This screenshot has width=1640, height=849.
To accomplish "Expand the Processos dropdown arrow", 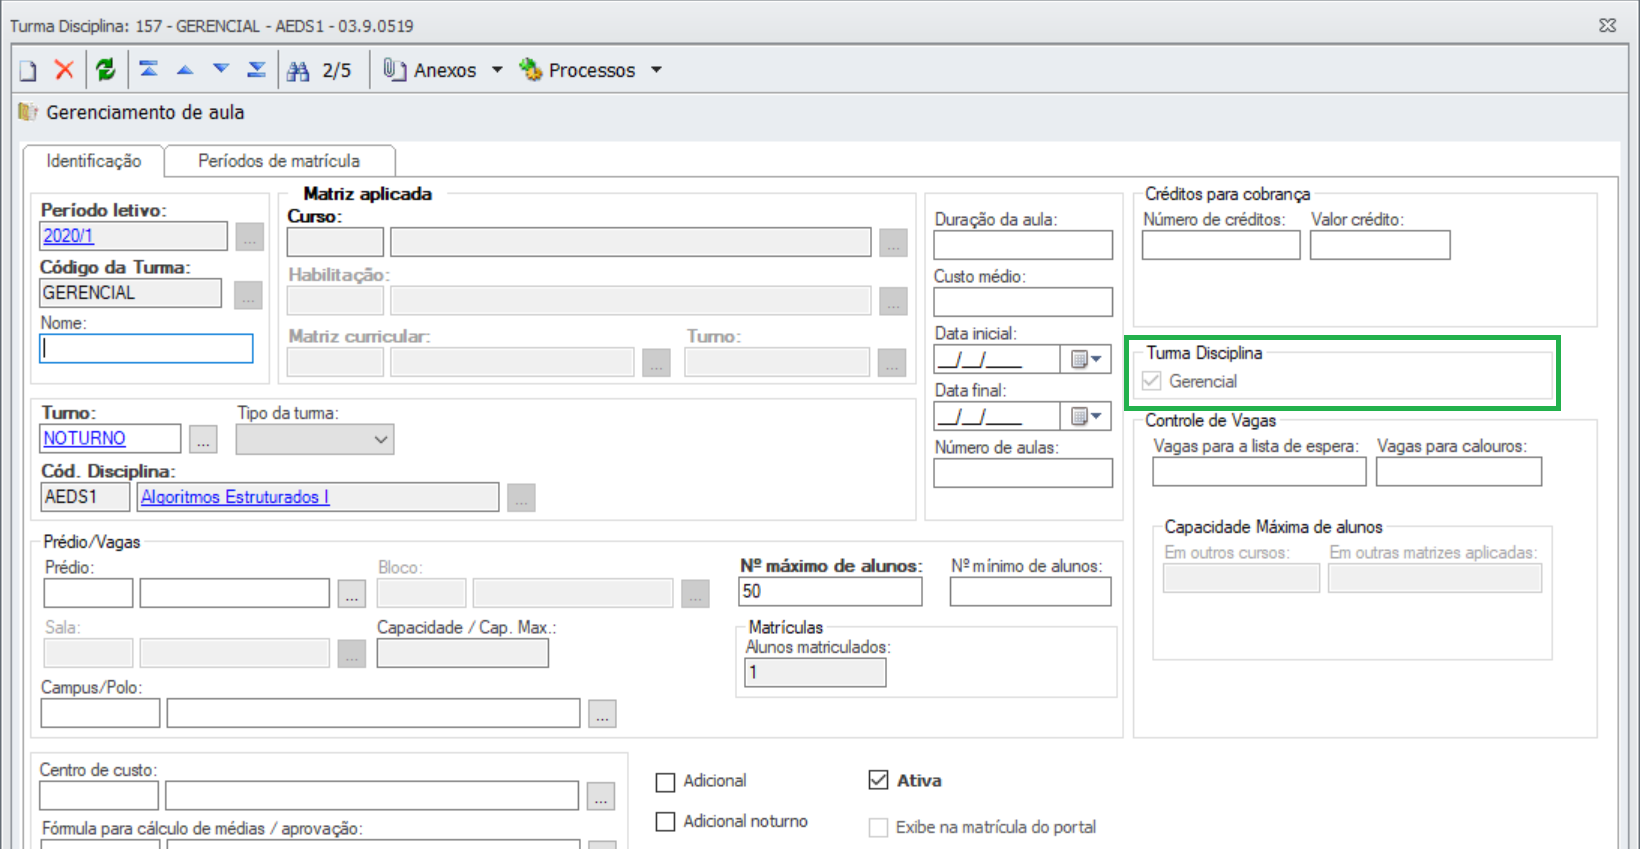I will [x=656, y=70].
